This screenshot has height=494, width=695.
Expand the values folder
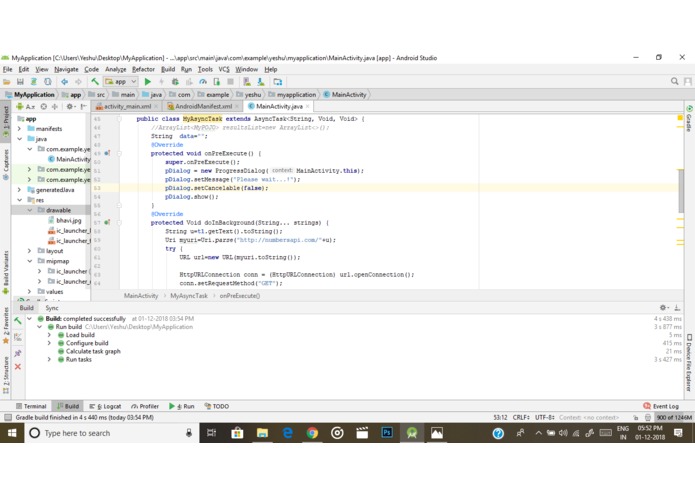pyautogui.click(x=29, y=292)
